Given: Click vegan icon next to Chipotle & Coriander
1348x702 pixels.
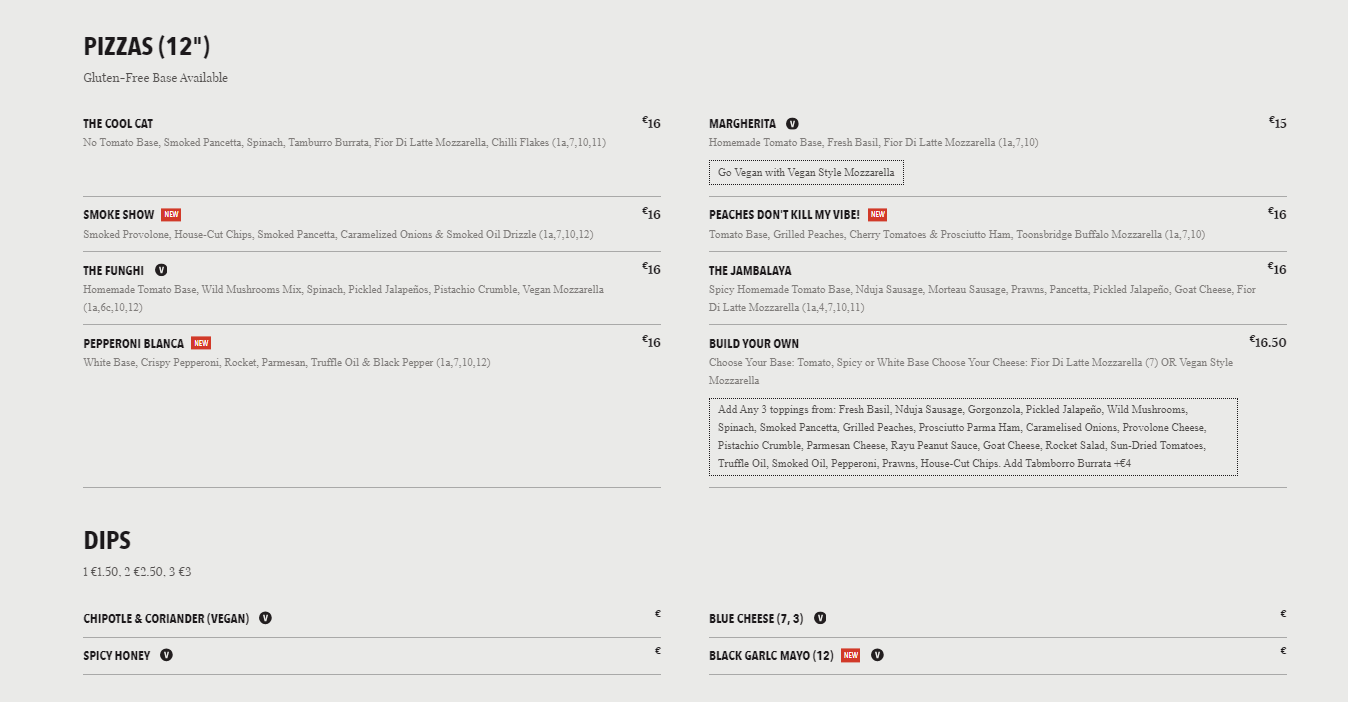Looking at the screenshot, I should [x=265, y=618].
